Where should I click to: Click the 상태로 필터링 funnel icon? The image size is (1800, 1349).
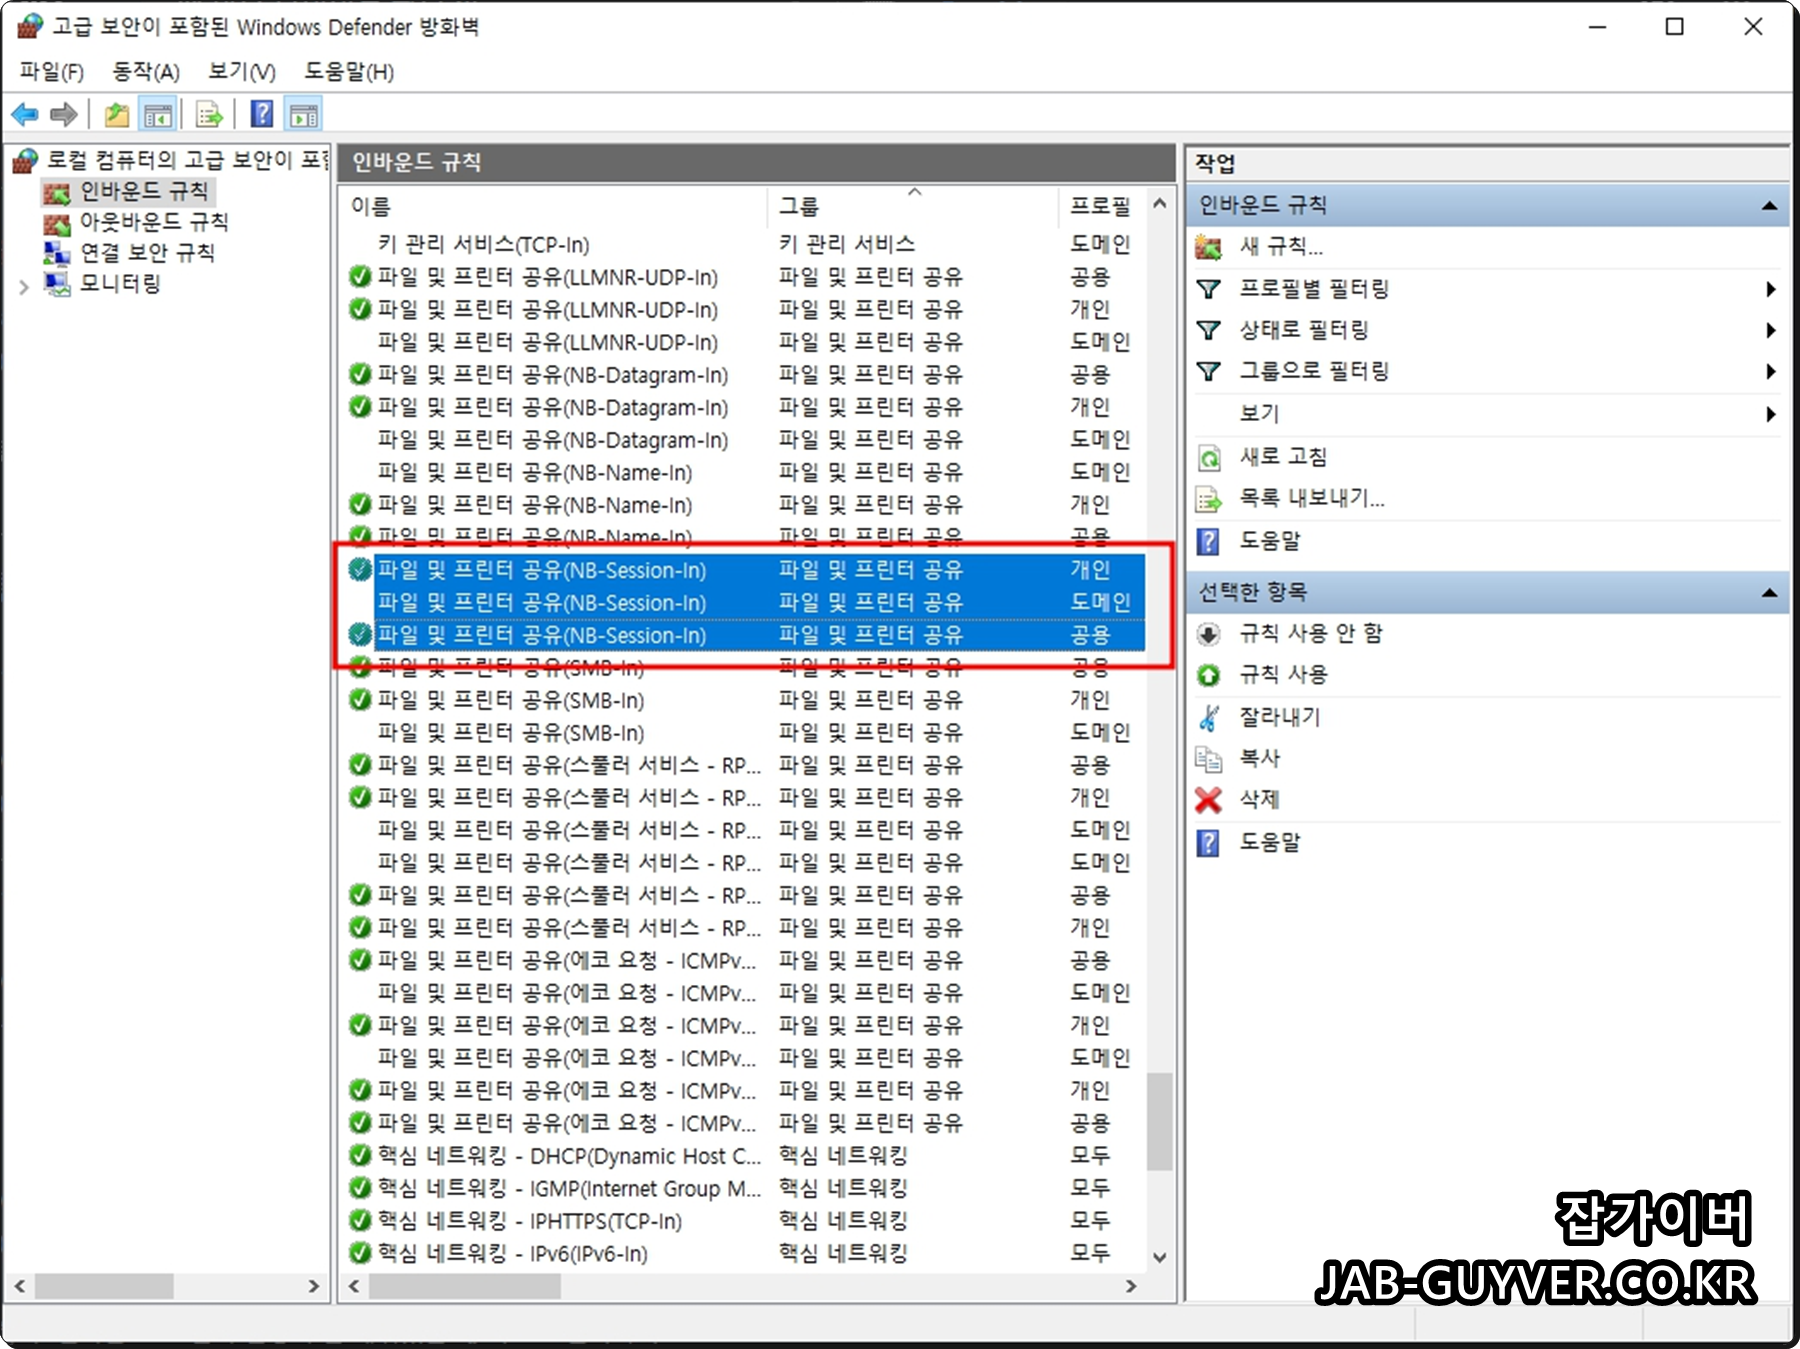point(1209,330)
